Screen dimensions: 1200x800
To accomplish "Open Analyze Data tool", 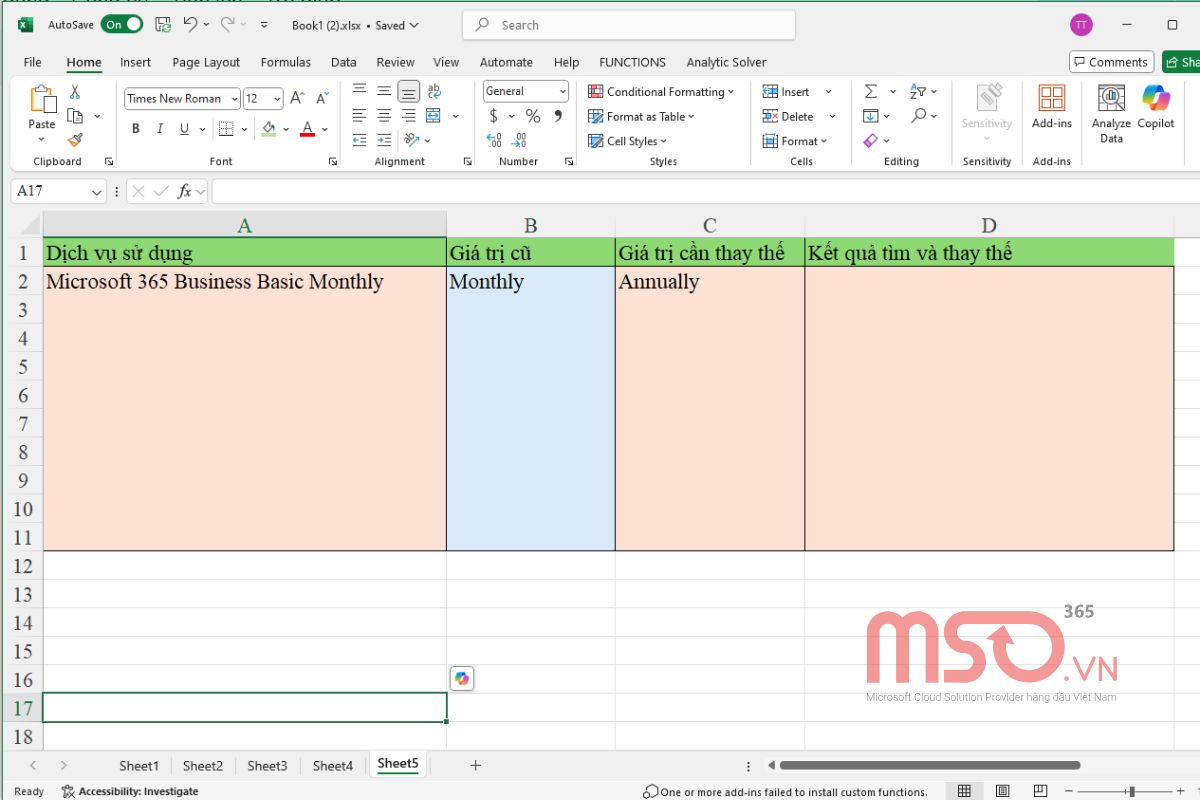I will click(1111, 114).
